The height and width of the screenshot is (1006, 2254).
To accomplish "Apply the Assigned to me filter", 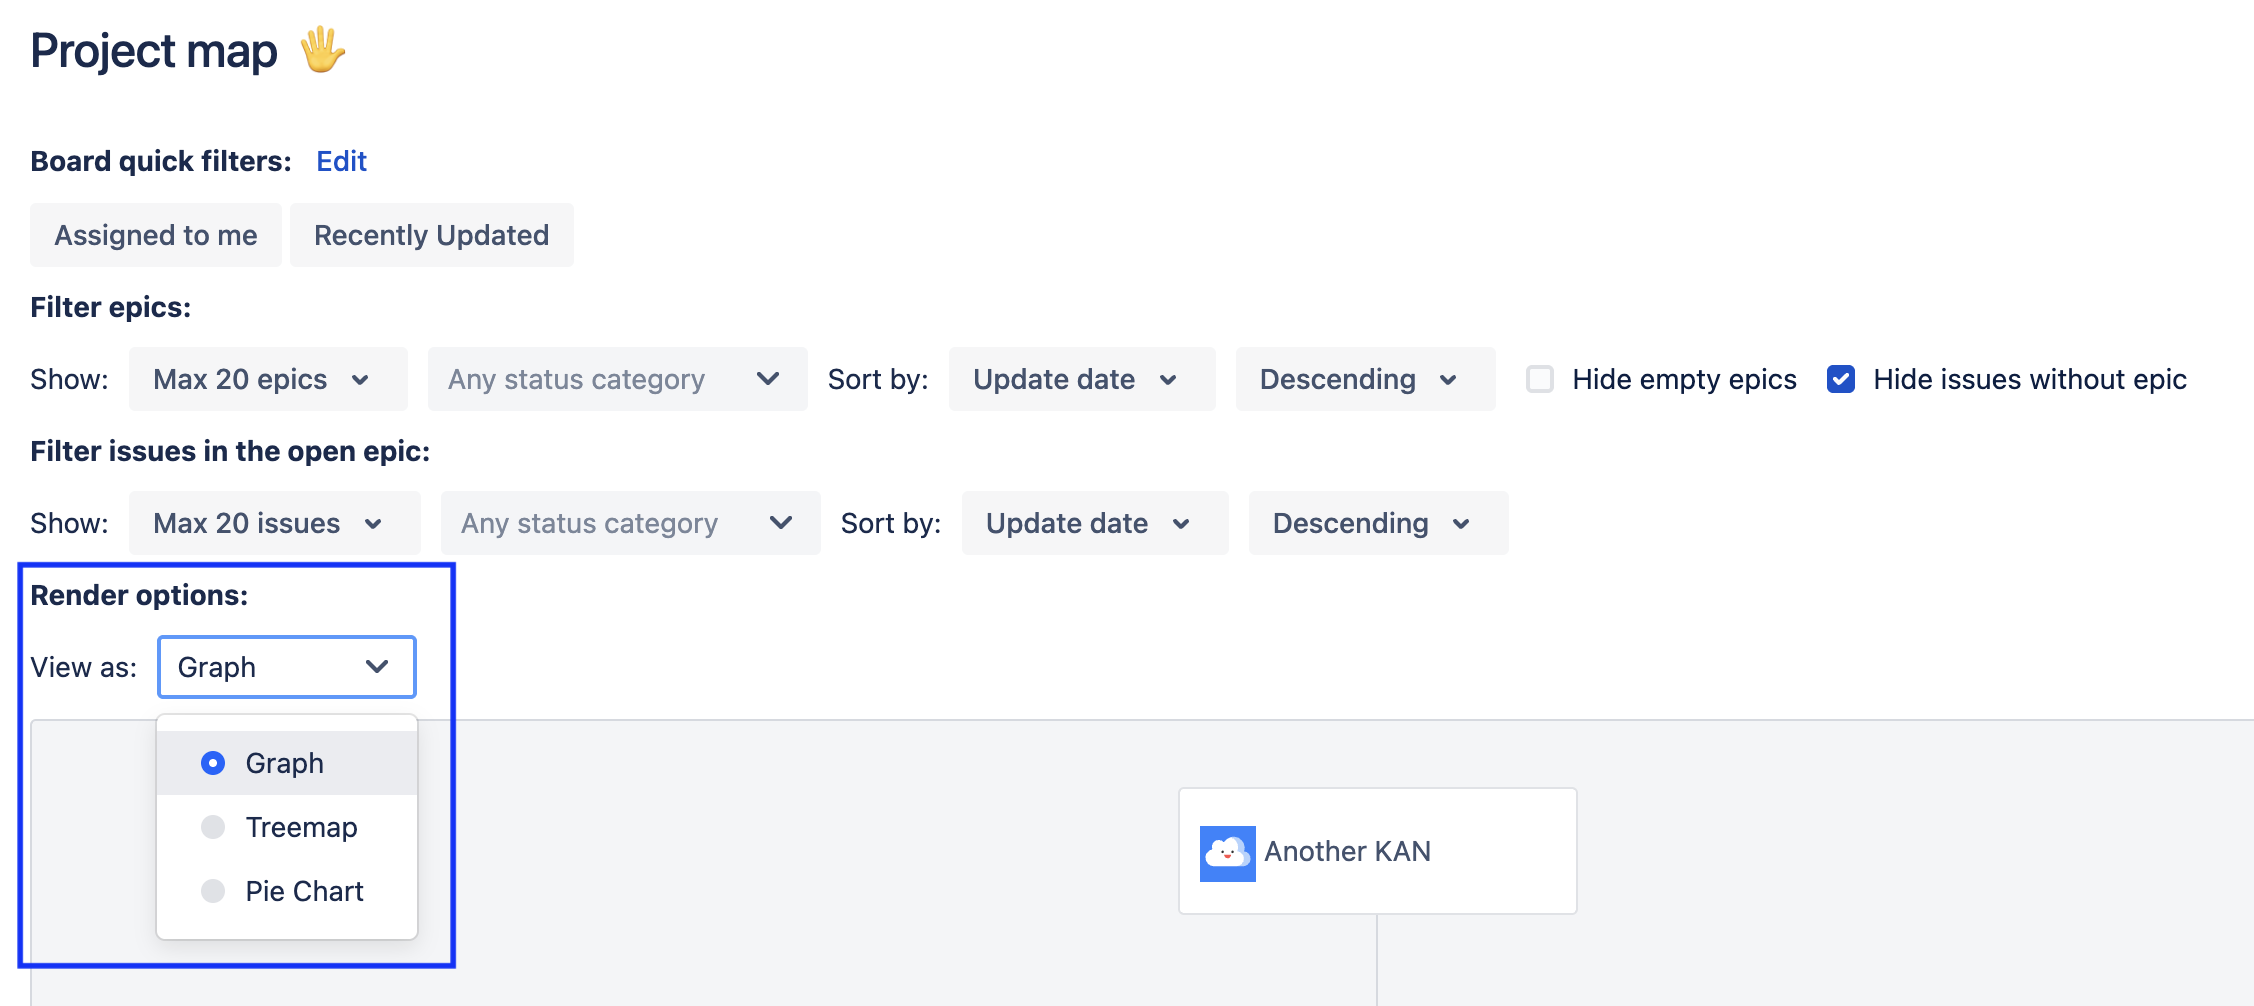I will tap(156, 235).
